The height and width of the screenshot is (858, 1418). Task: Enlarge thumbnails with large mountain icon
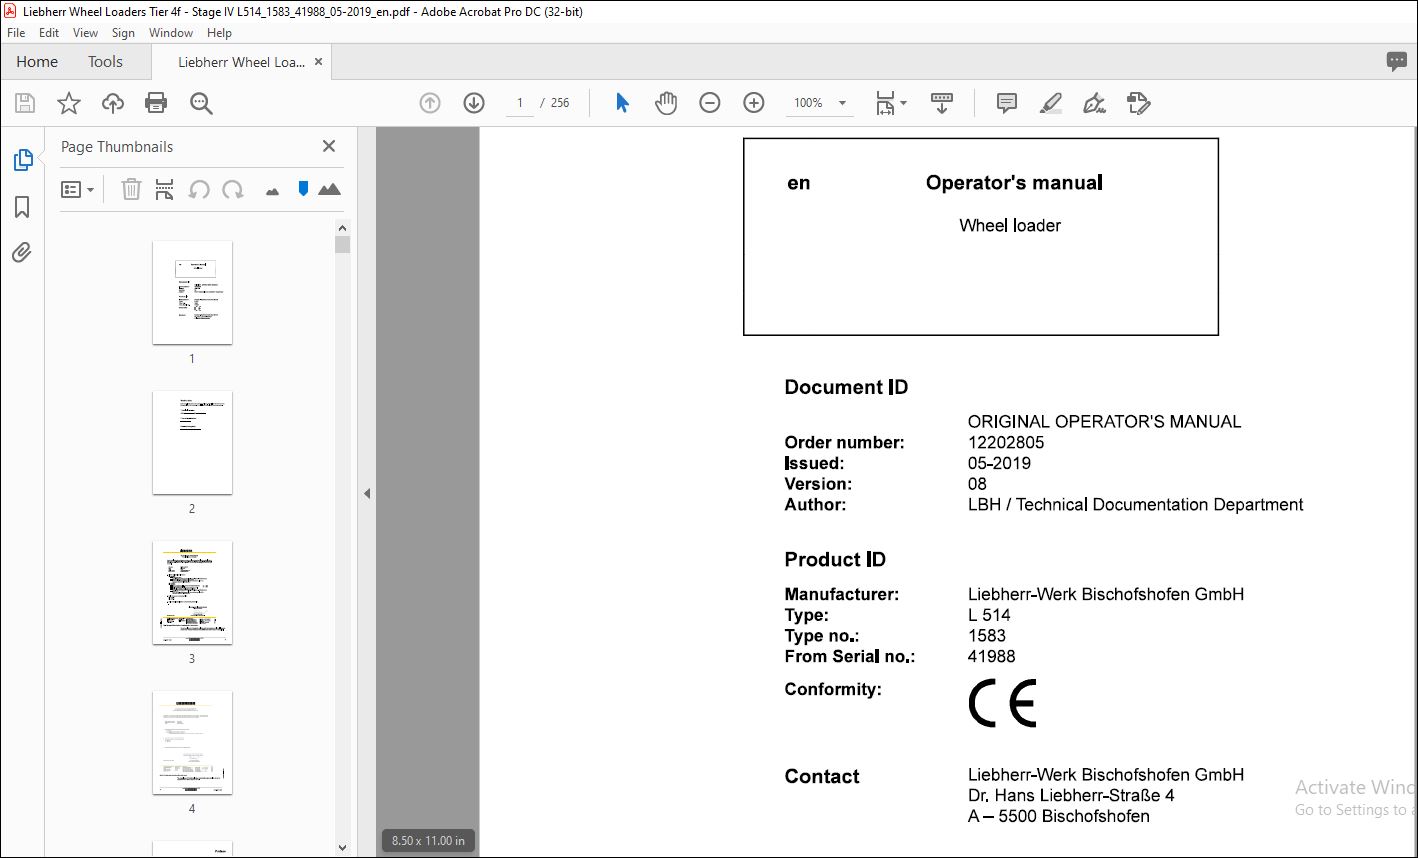click(x=329, y=189)
